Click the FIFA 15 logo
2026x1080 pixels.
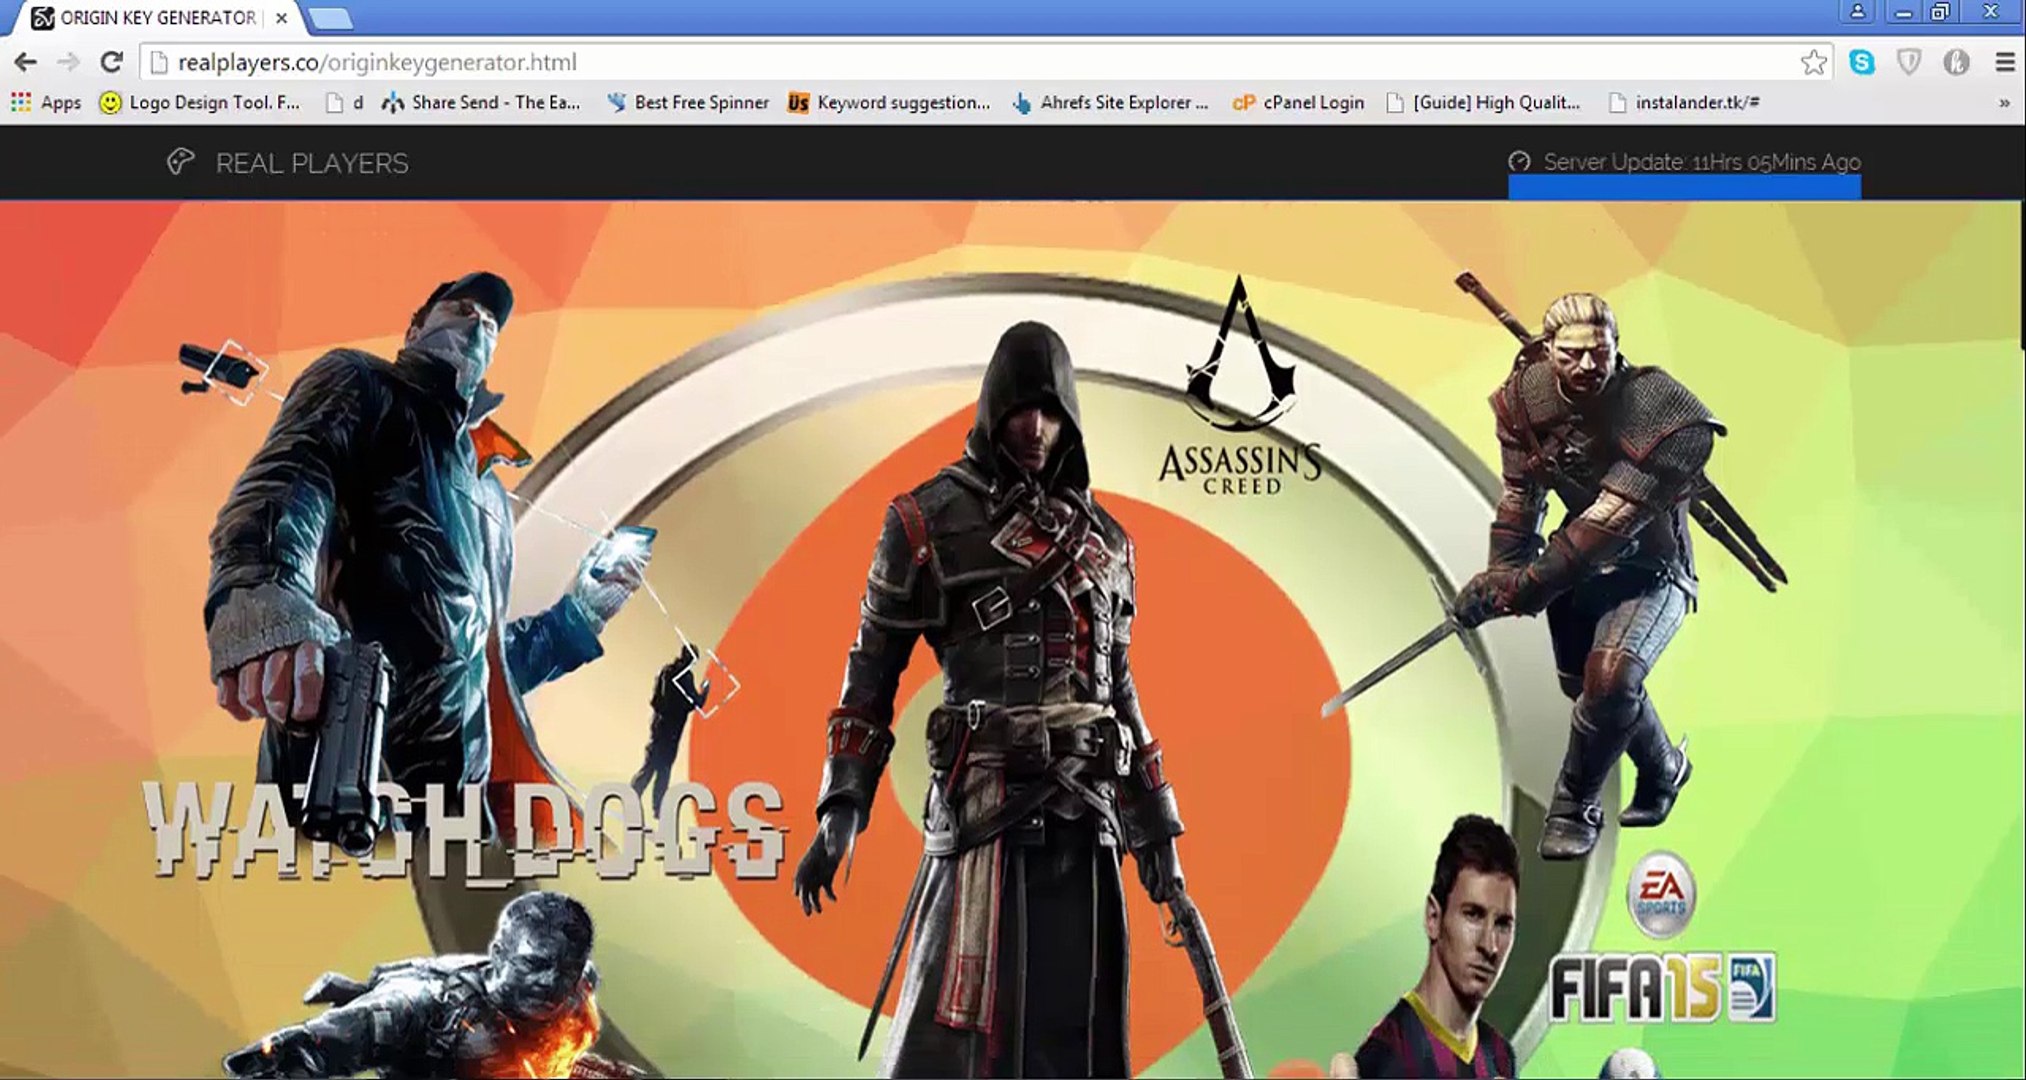point(1663,988)
